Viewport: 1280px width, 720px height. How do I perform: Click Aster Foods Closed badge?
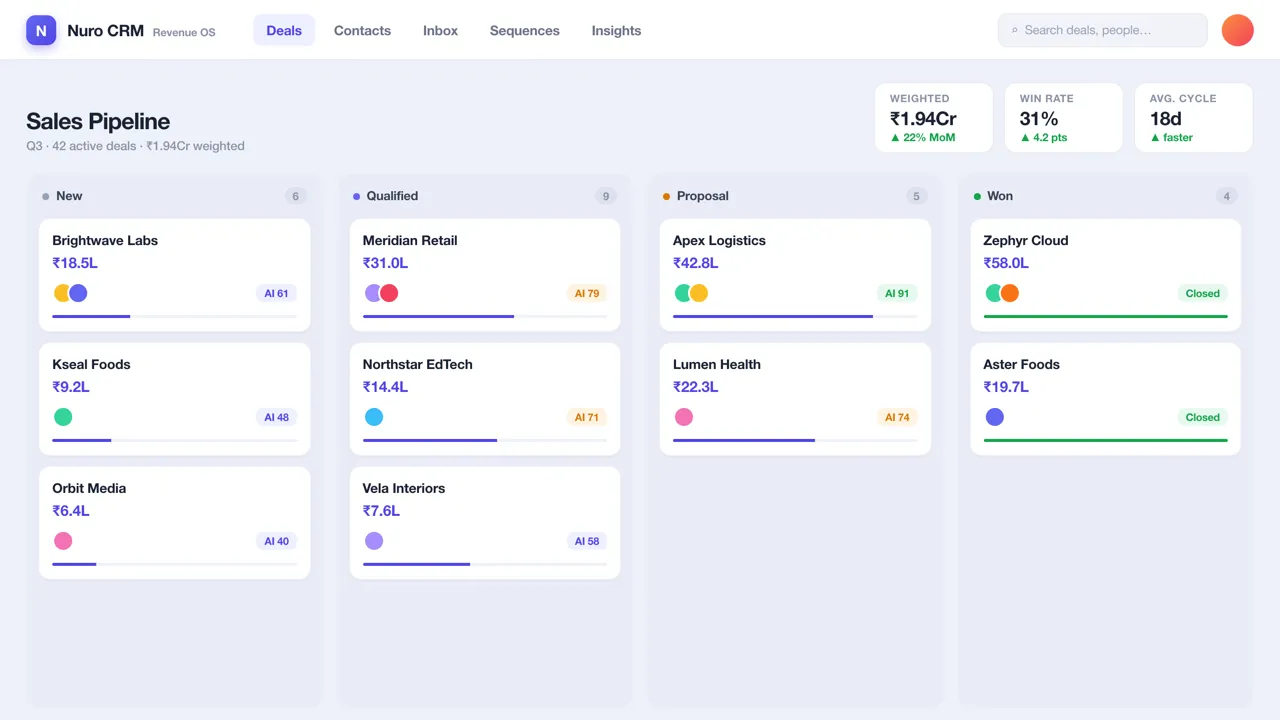pyautogui.click(x=1203, y=417)
